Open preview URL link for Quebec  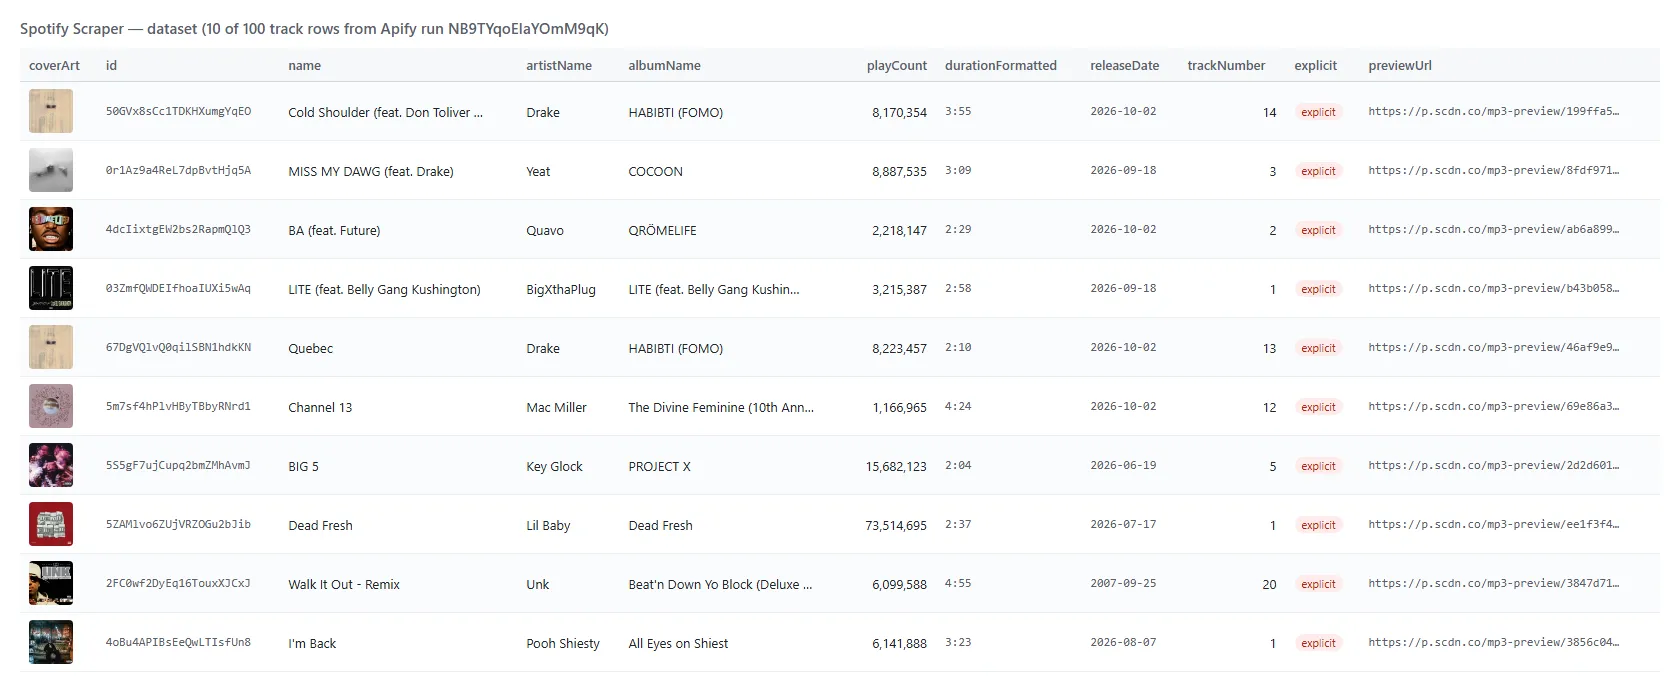pyautogui.click(x=1493, y=347)
